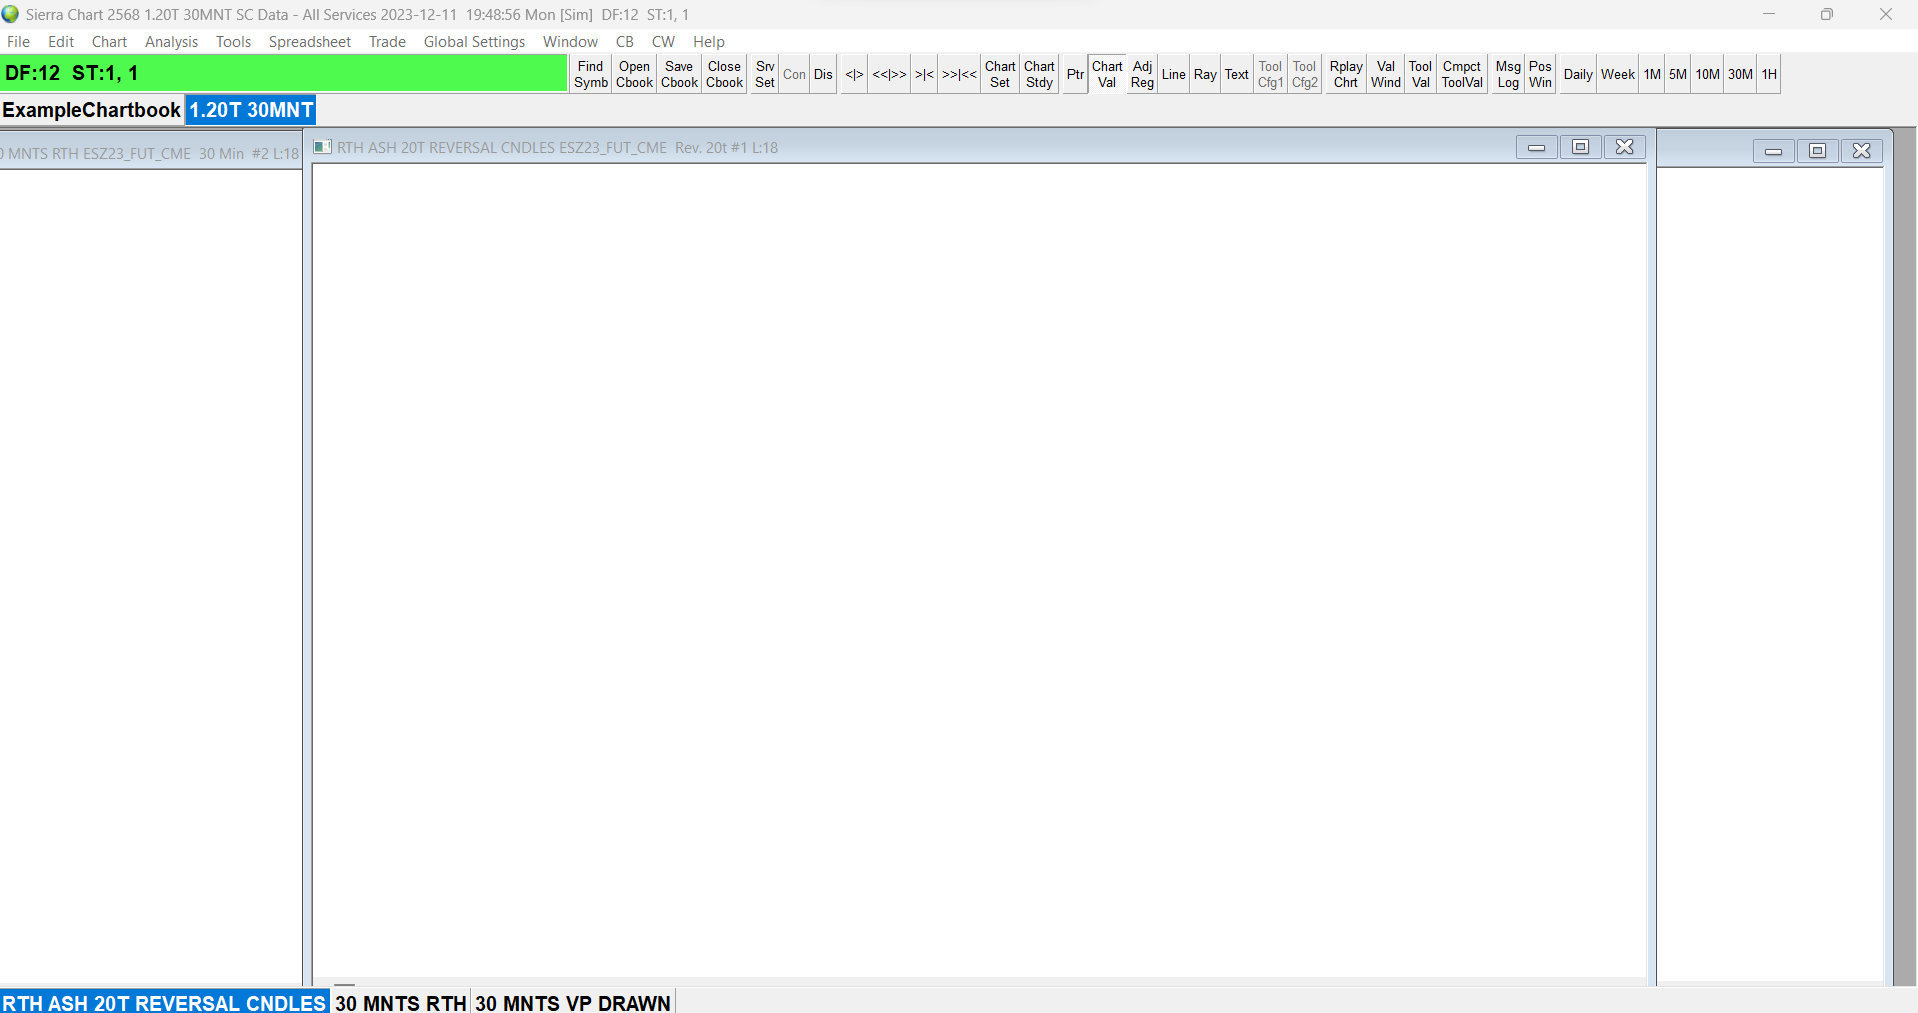Open the Edit menu
This screenshot has height=1013, width=1918.
(x=61, y=42)
